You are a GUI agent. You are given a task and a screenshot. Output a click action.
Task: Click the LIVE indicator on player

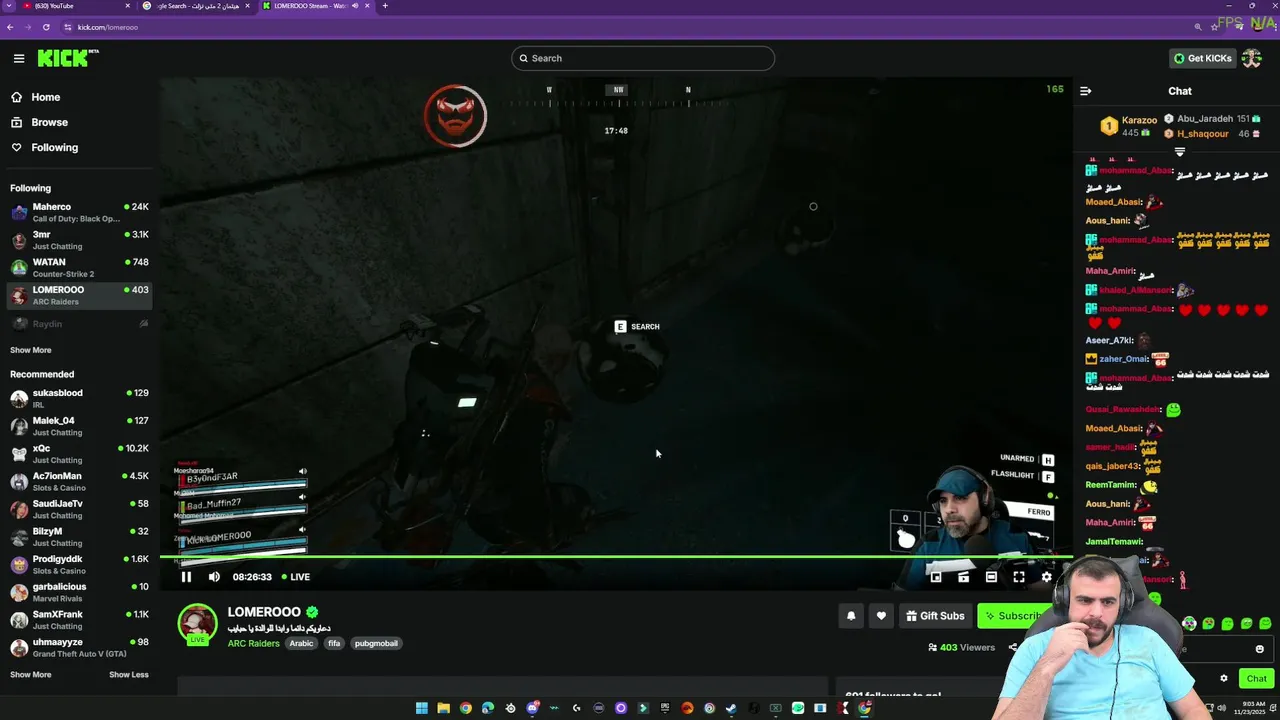point(296,577)
